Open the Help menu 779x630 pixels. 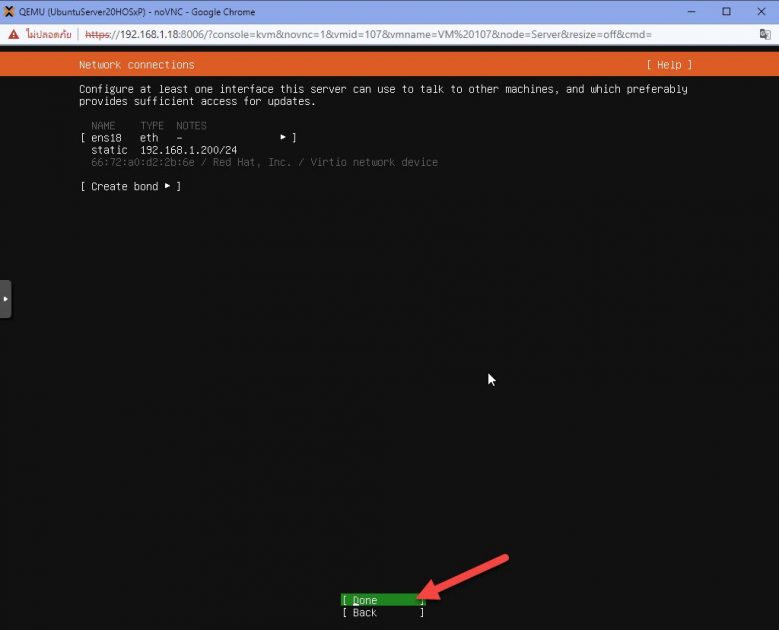click(669, 65)
